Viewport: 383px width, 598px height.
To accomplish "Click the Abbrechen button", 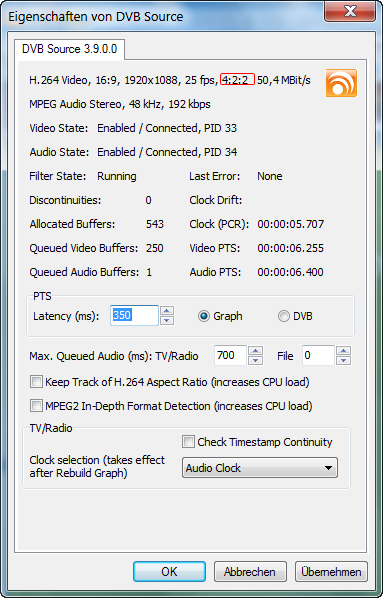I will click(x=250, y=572).
